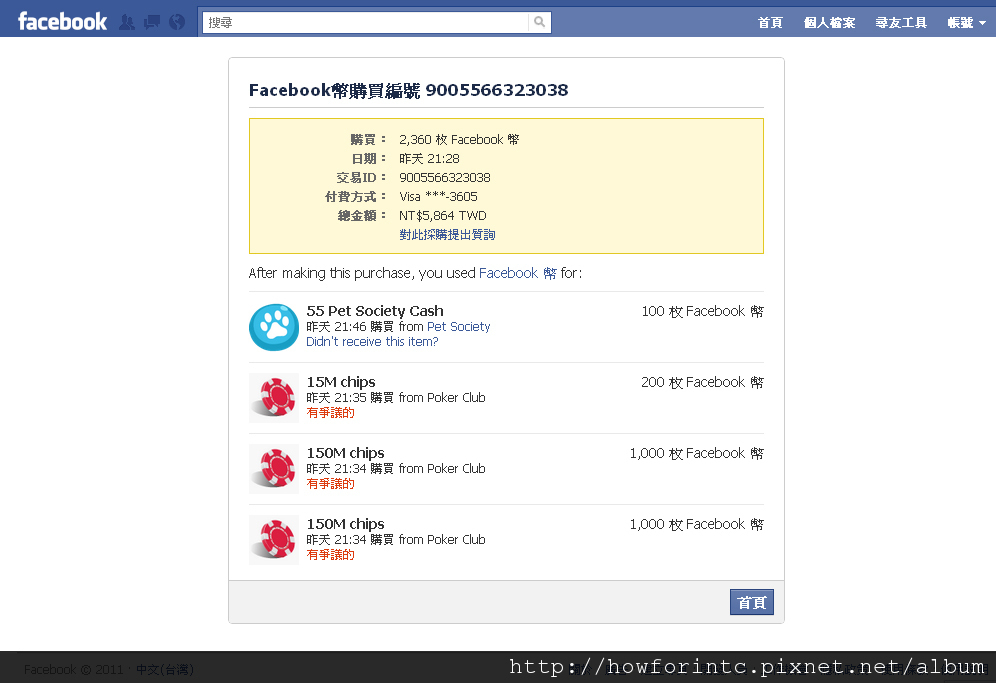996x683 pixels.
Task: Go to 首頁 in top navigation
Action: pos(770,23)
